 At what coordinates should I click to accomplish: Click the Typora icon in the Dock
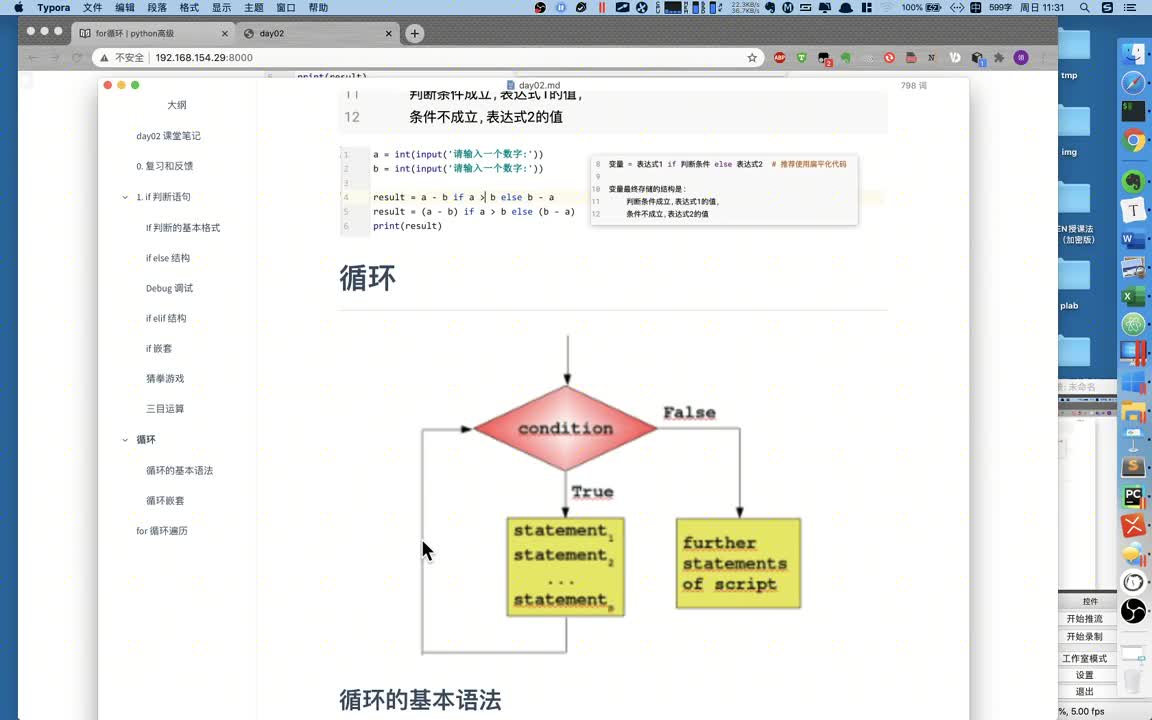coord(1134,210)
